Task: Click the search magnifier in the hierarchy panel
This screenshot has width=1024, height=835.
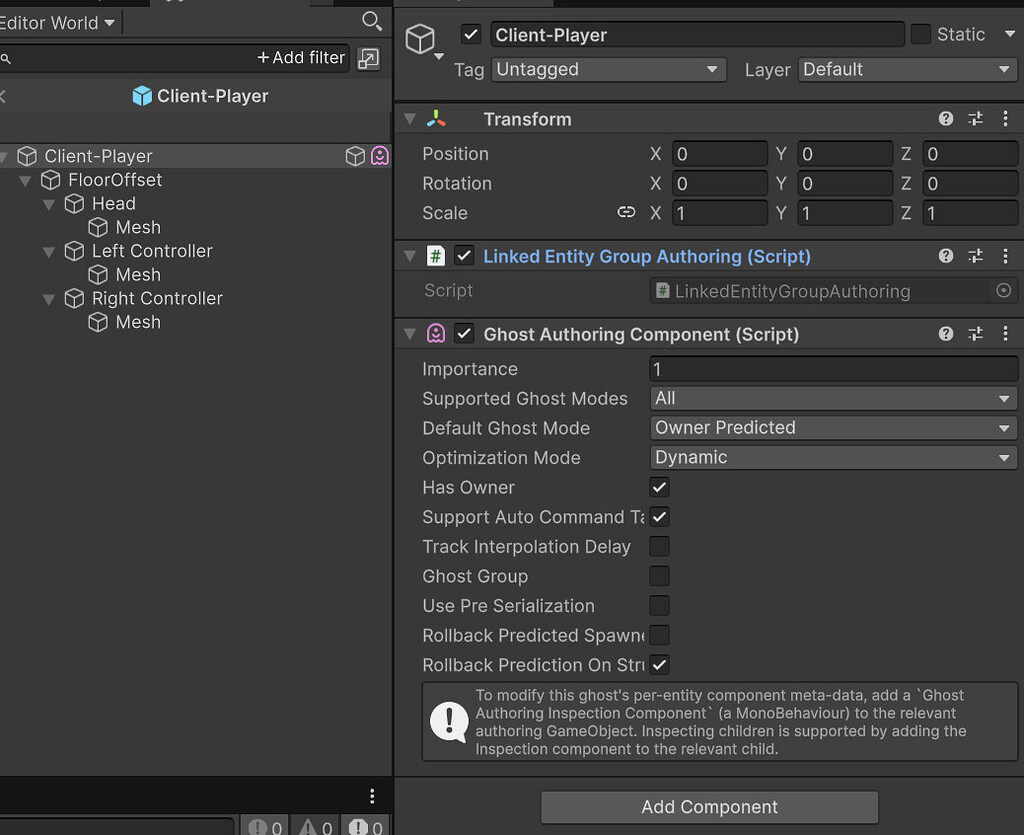Action: coord(371,21)
